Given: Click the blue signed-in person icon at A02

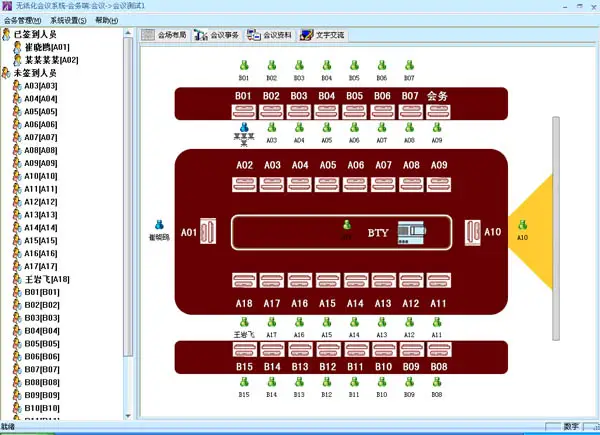Looking at the screenshot, I should [244, 127].
